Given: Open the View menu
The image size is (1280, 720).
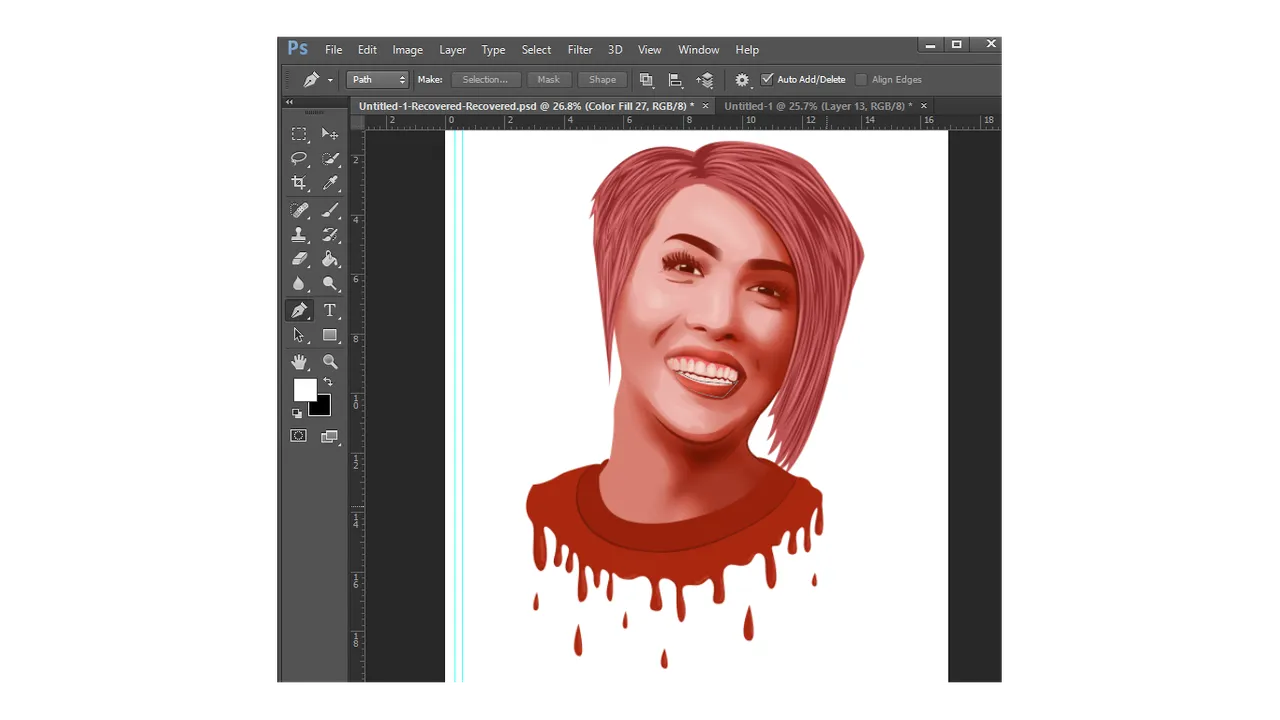Looking at the screenshot, I should tap(649, 50).
